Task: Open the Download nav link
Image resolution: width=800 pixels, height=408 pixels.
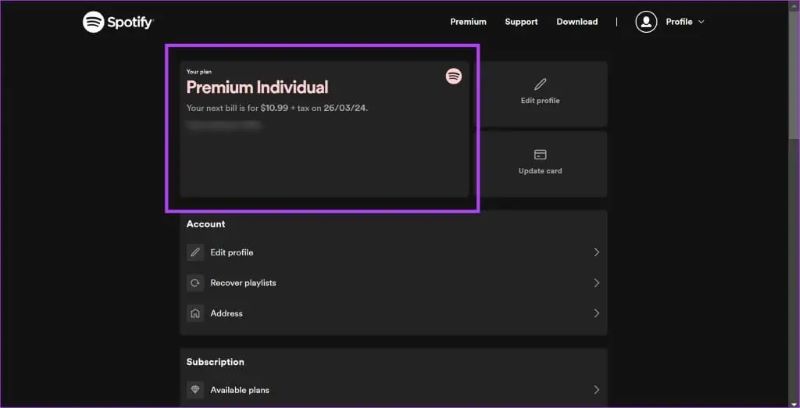Action: (577, 22)
